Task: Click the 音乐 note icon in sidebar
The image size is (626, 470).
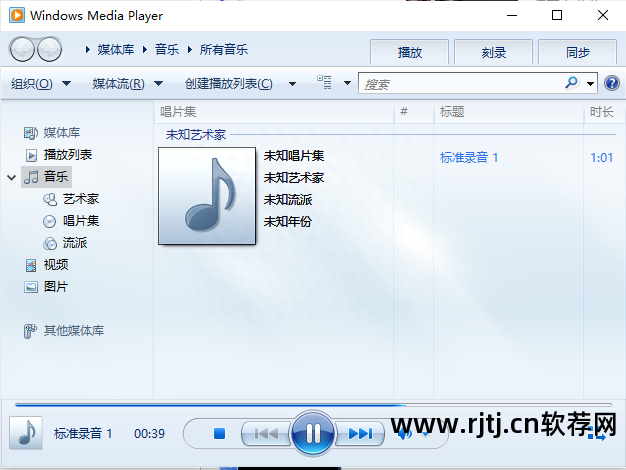Action: [x=31, y=177]
